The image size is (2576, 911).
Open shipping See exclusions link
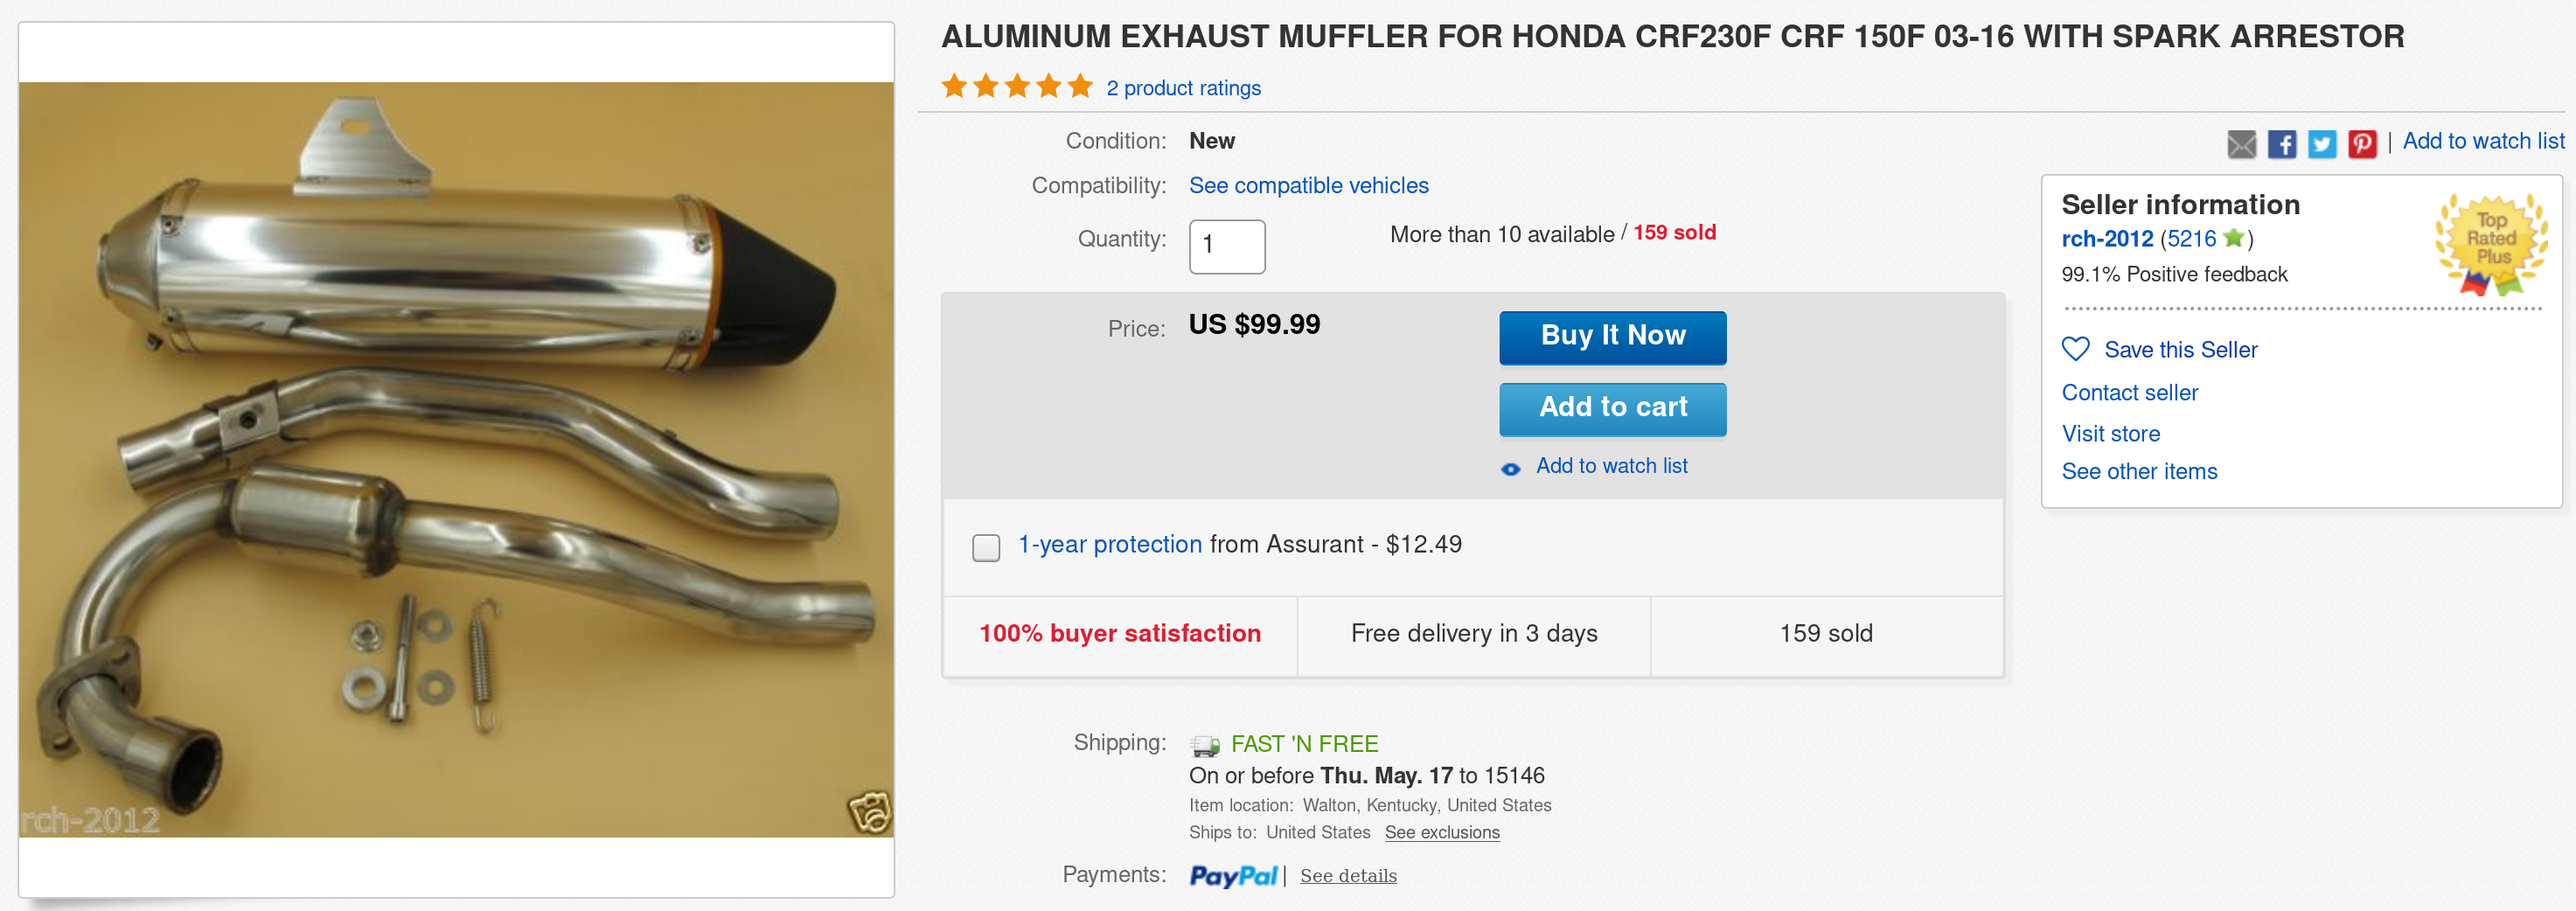tap(1441, 832)
